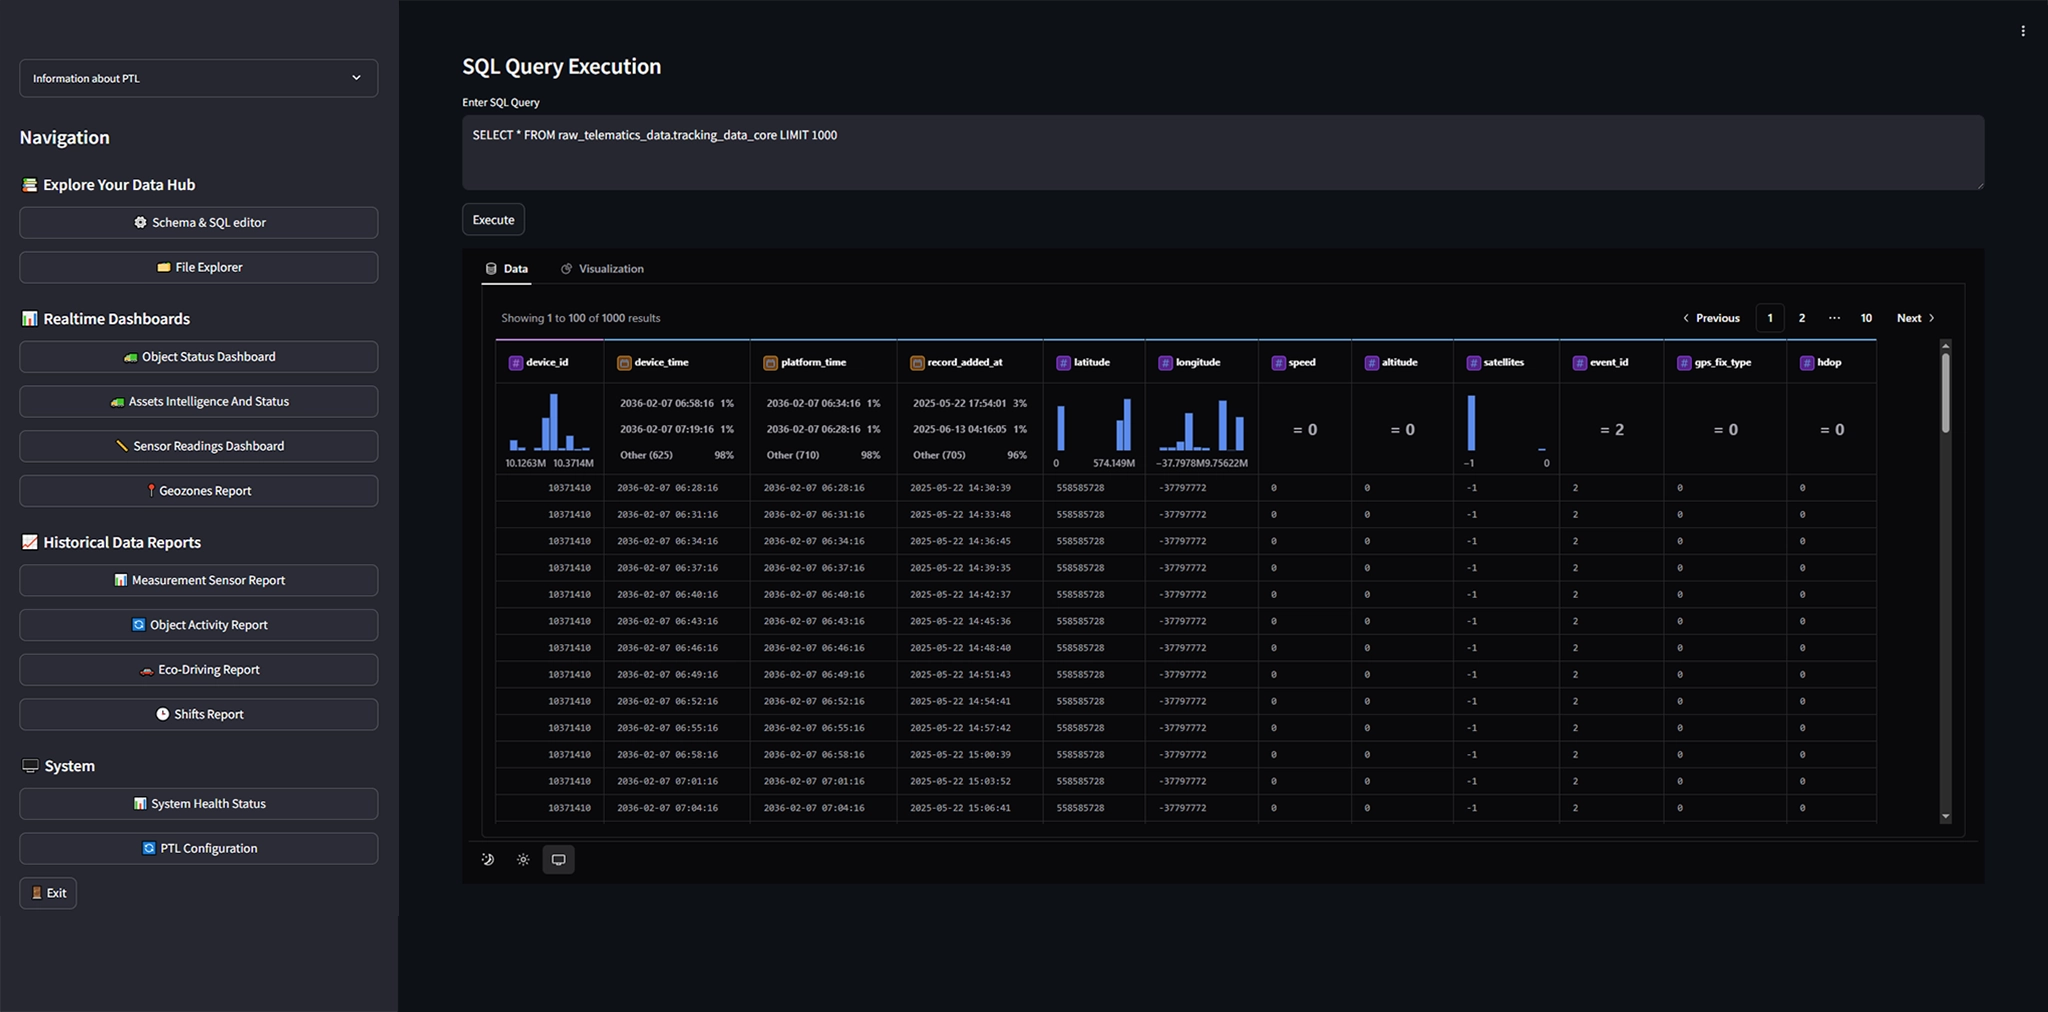Open System Health Status

pyautogui.click(x=198, y=804)
